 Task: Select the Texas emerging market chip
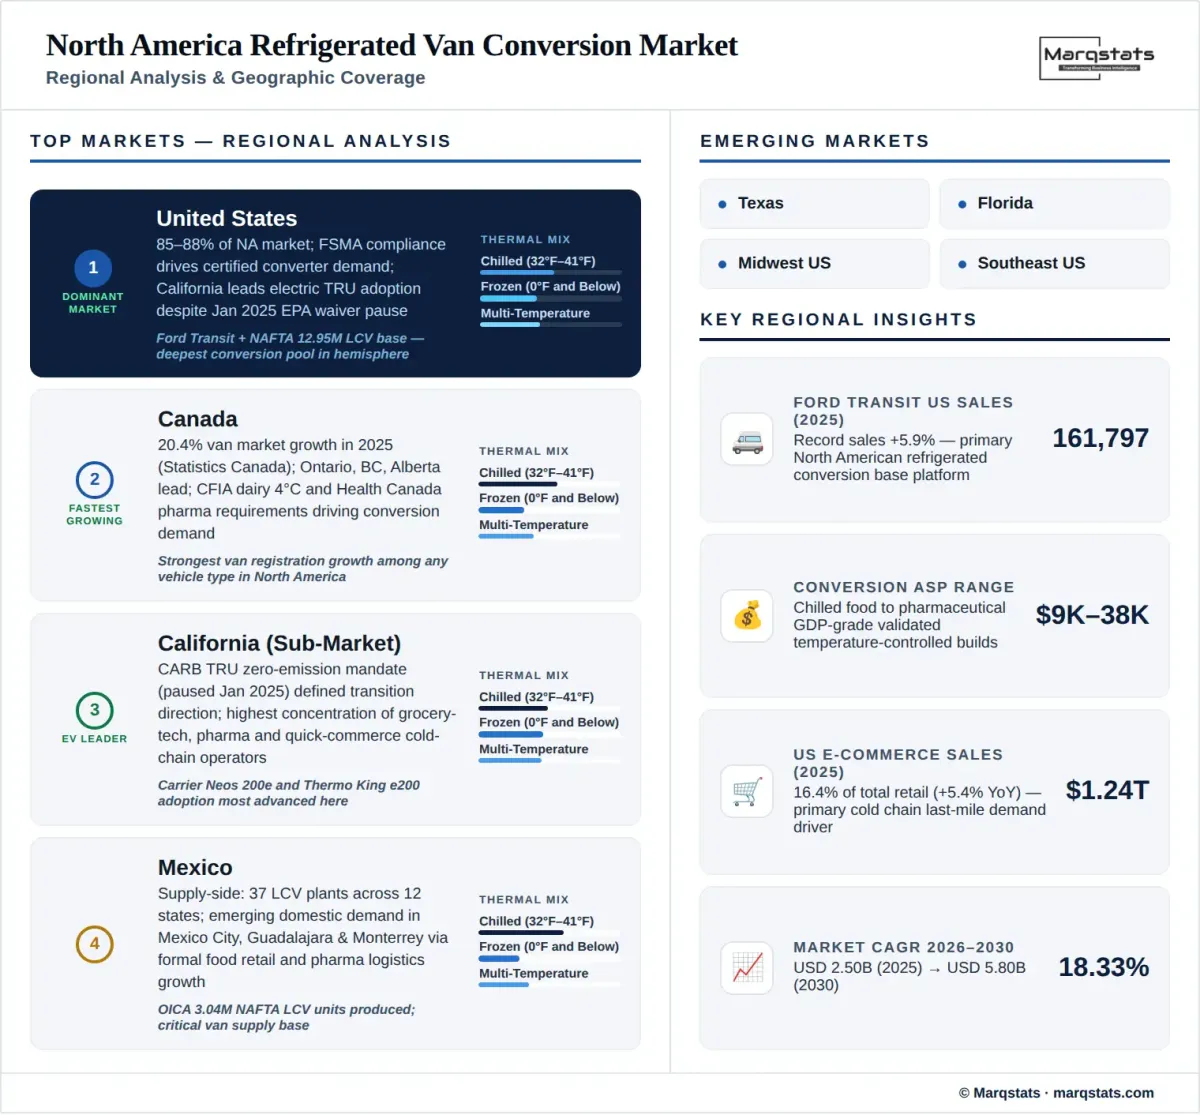tap(815, 204)
